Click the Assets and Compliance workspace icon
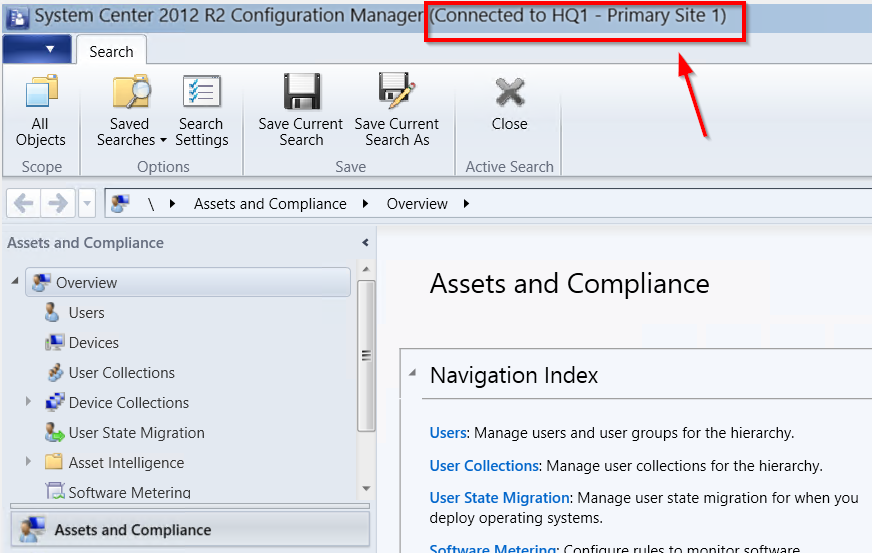Screen dimensions: 872x553 32,529
